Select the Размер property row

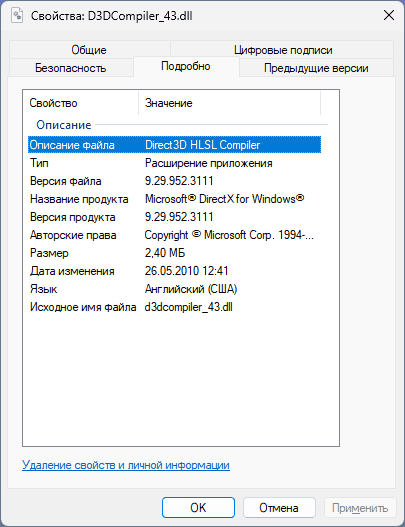click(x=174, y=253)
